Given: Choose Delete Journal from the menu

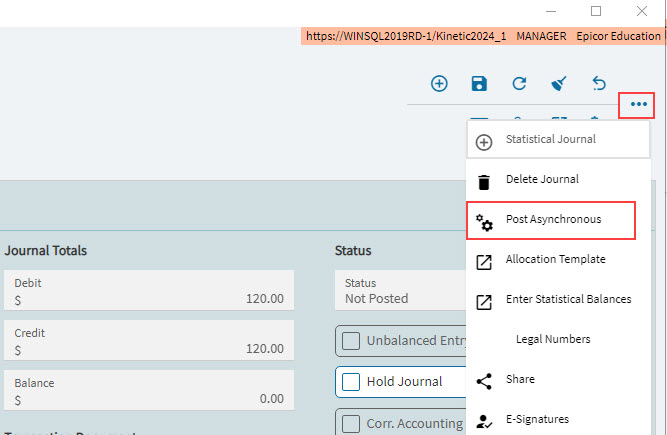Looking at the screenshot, I should (558, 179).
